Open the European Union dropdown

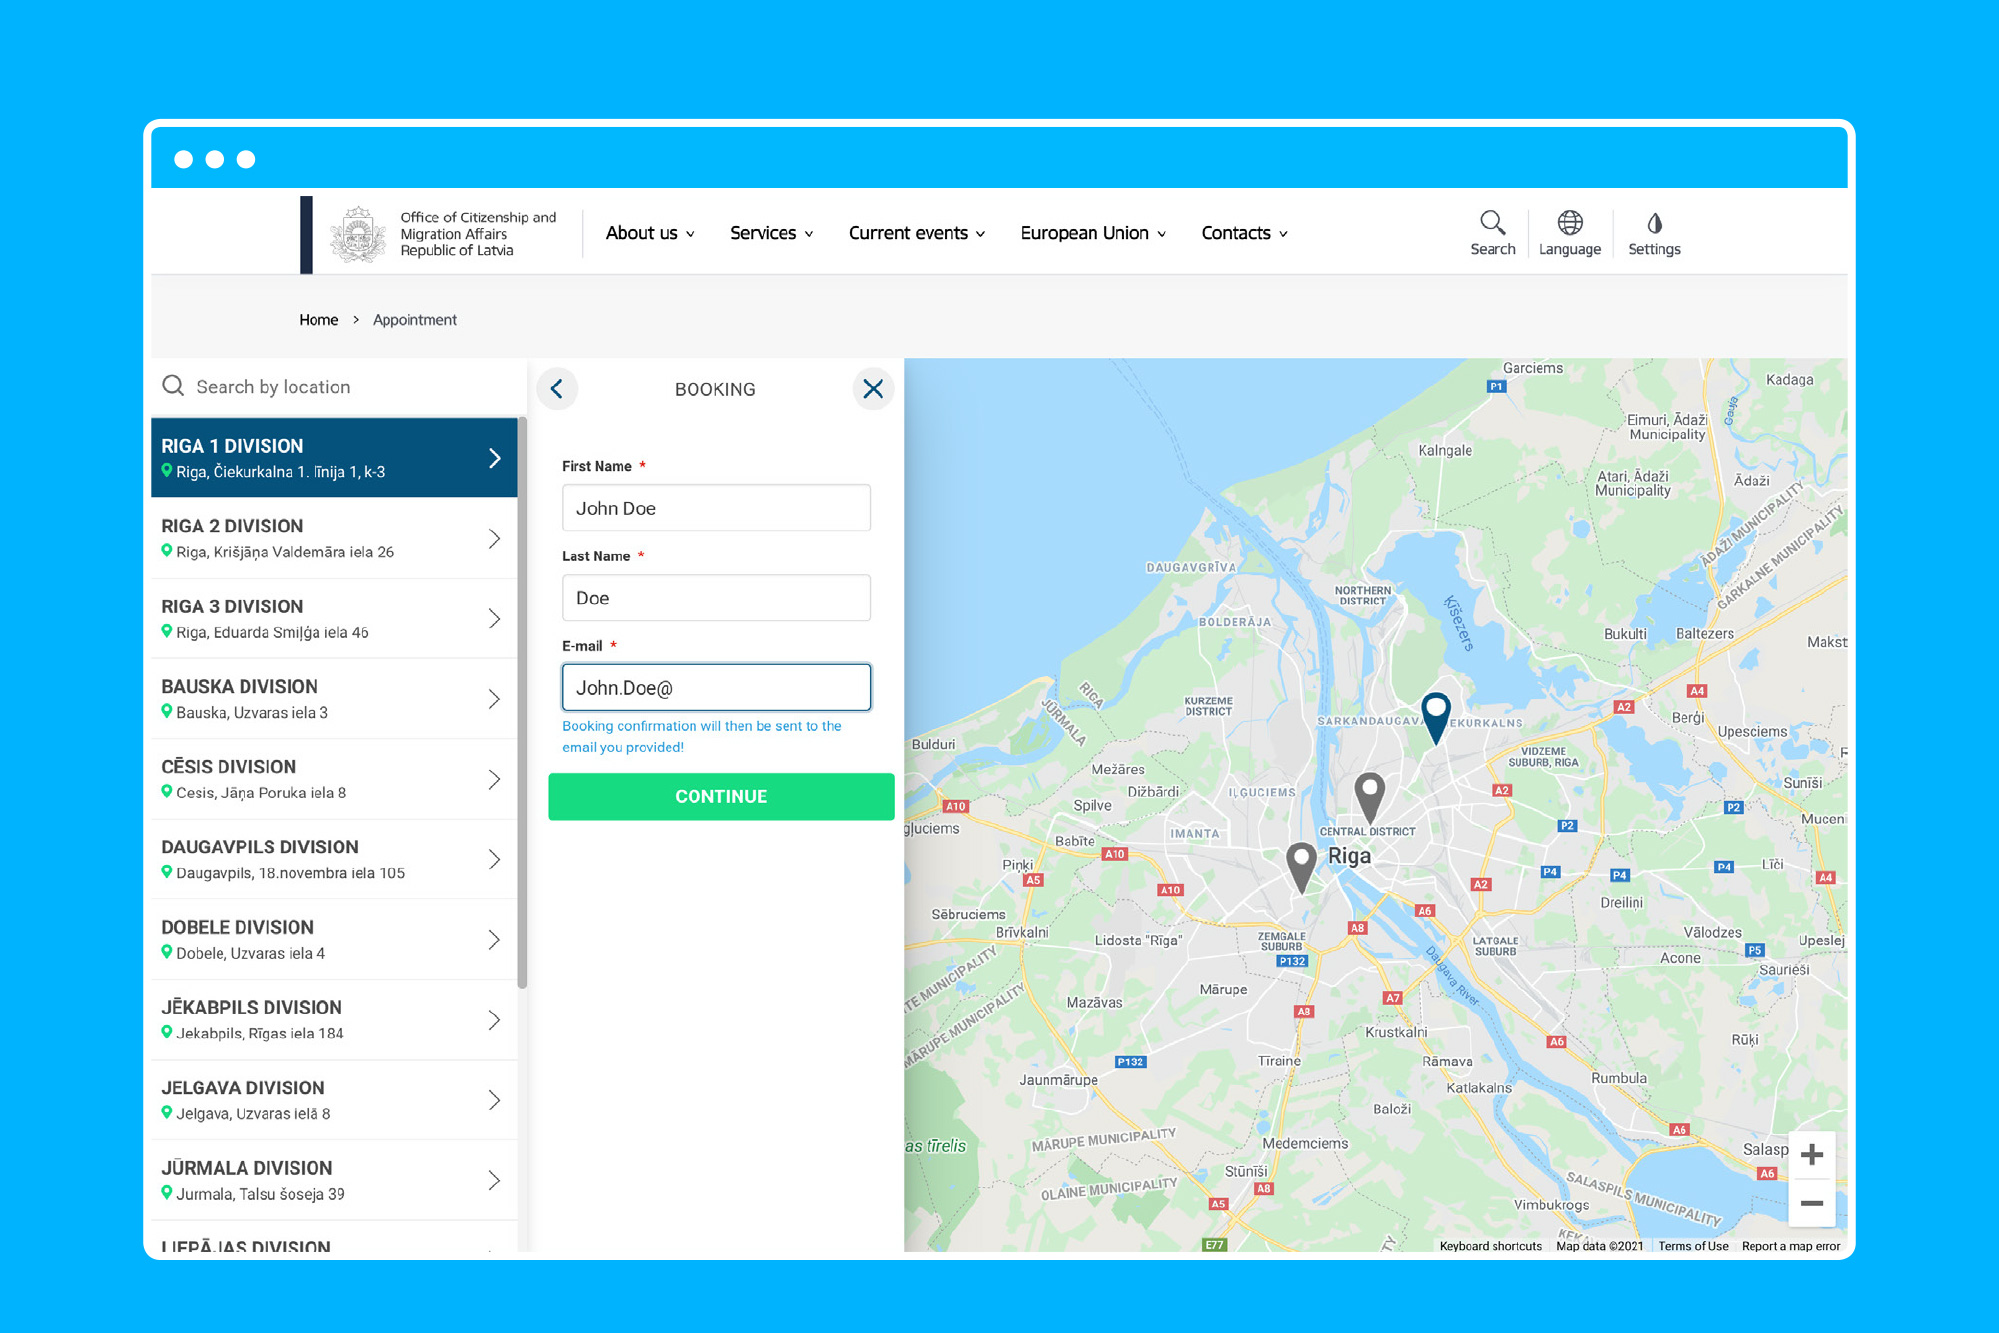click(1093, 233)
